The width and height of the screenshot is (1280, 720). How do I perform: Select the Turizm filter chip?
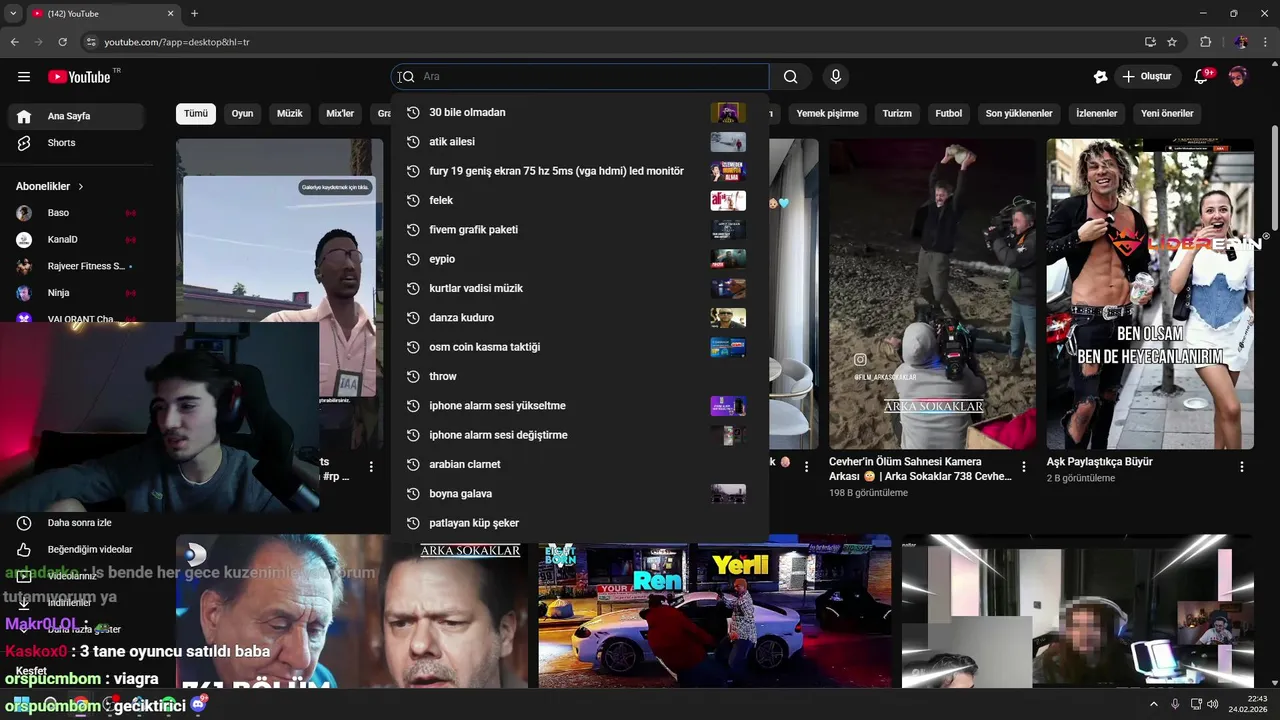pyautogui.click(x=897, y=113)
